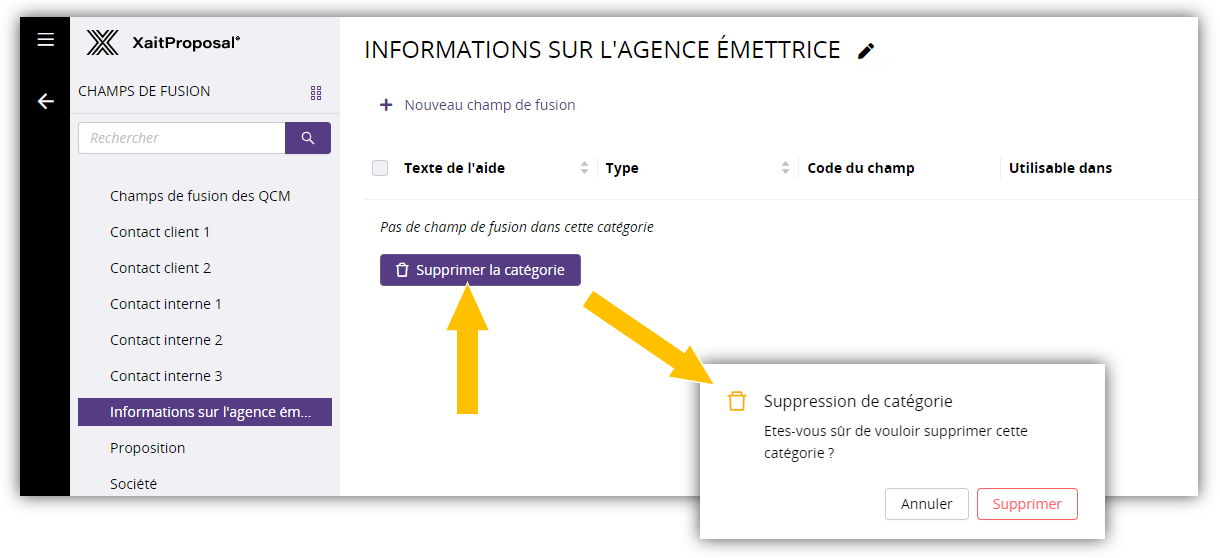Sort by Texte de l'aide column arrows
Image resolution: width=1220 pixels, height=558 pixels.
tap(584, 168)
